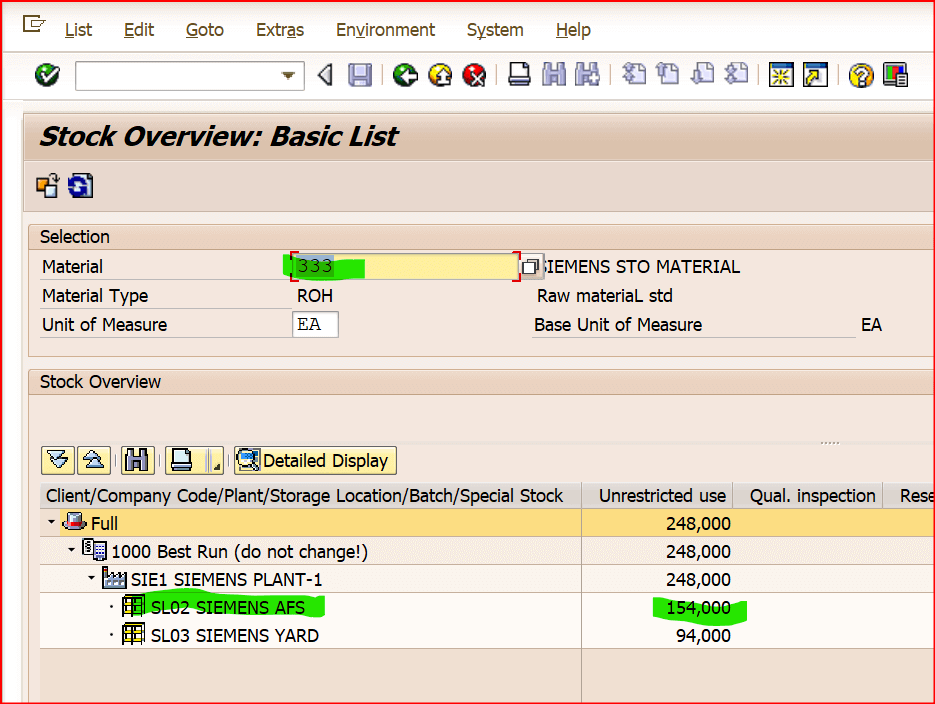Open the command field dropdown arrow
935x704 pixels.
click(289, 76)
